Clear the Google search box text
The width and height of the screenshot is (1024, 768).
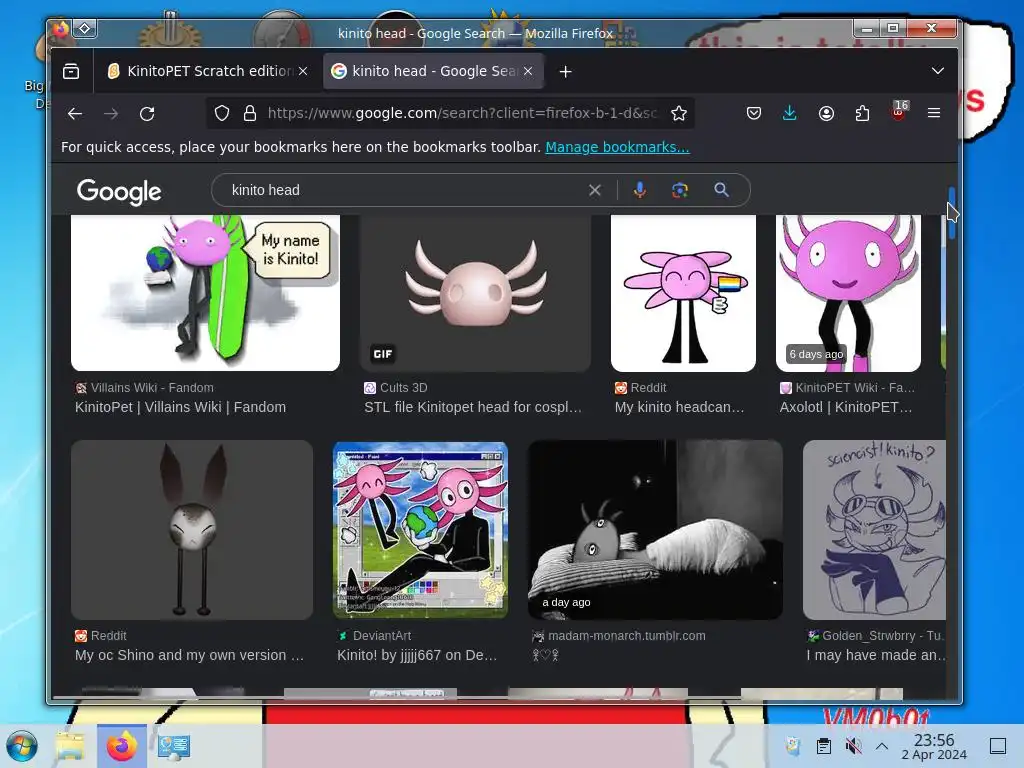pos(594,190)
